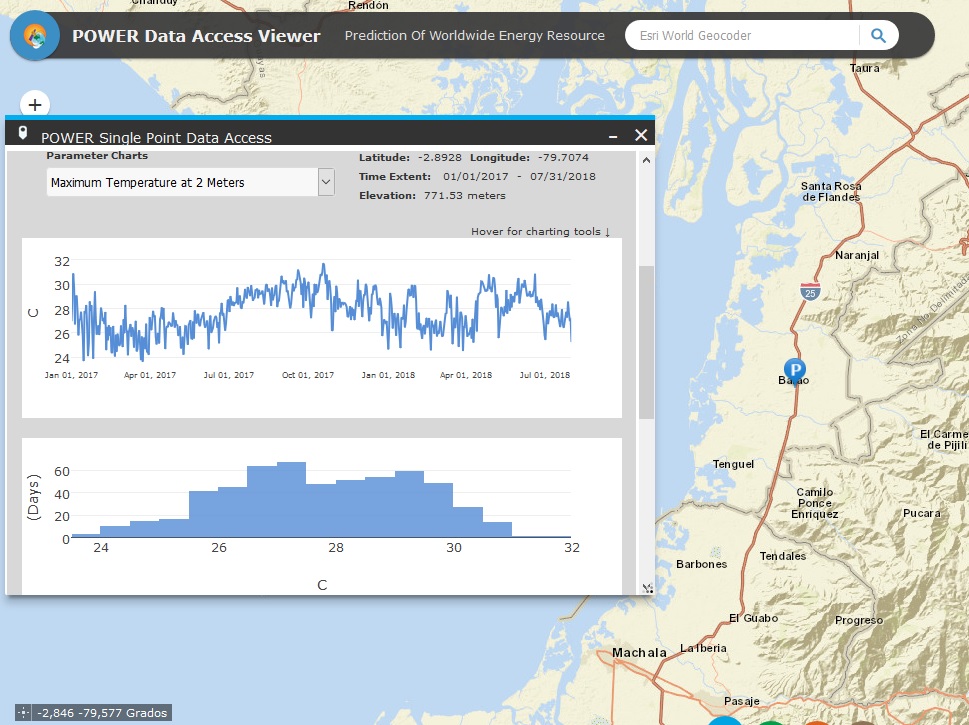Click the Machala city label on the map
Image resolution: width=969 pixels, height=725 pixels.
coord(639,653)
